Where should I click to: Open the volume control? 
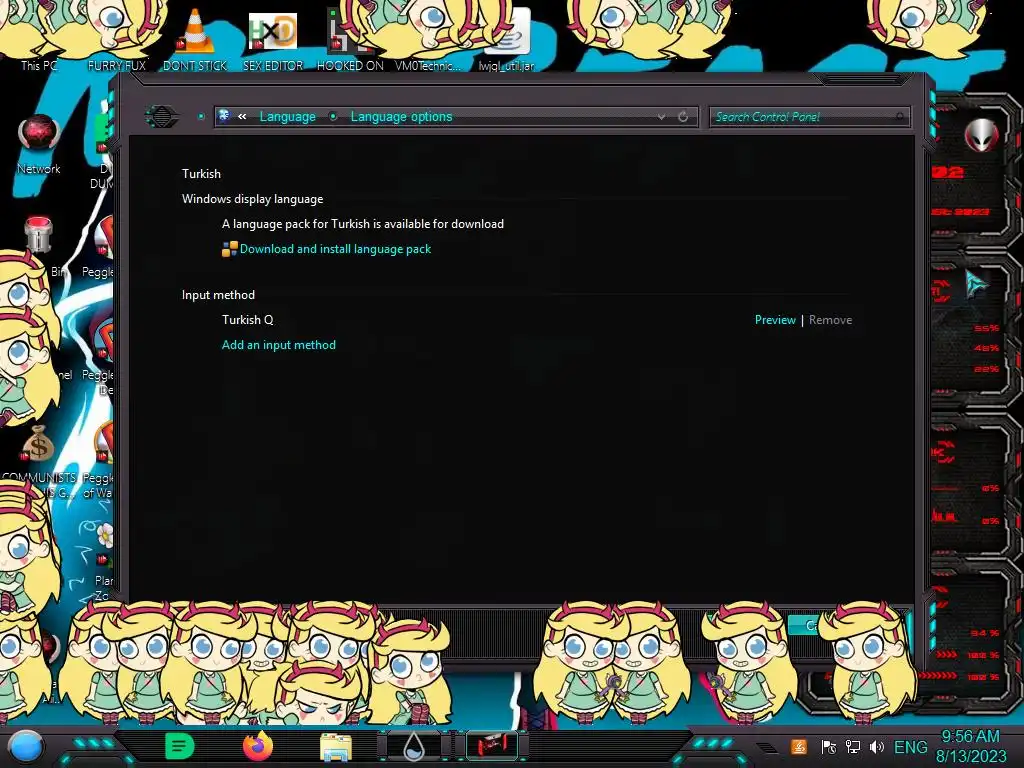tap(876, 747)
